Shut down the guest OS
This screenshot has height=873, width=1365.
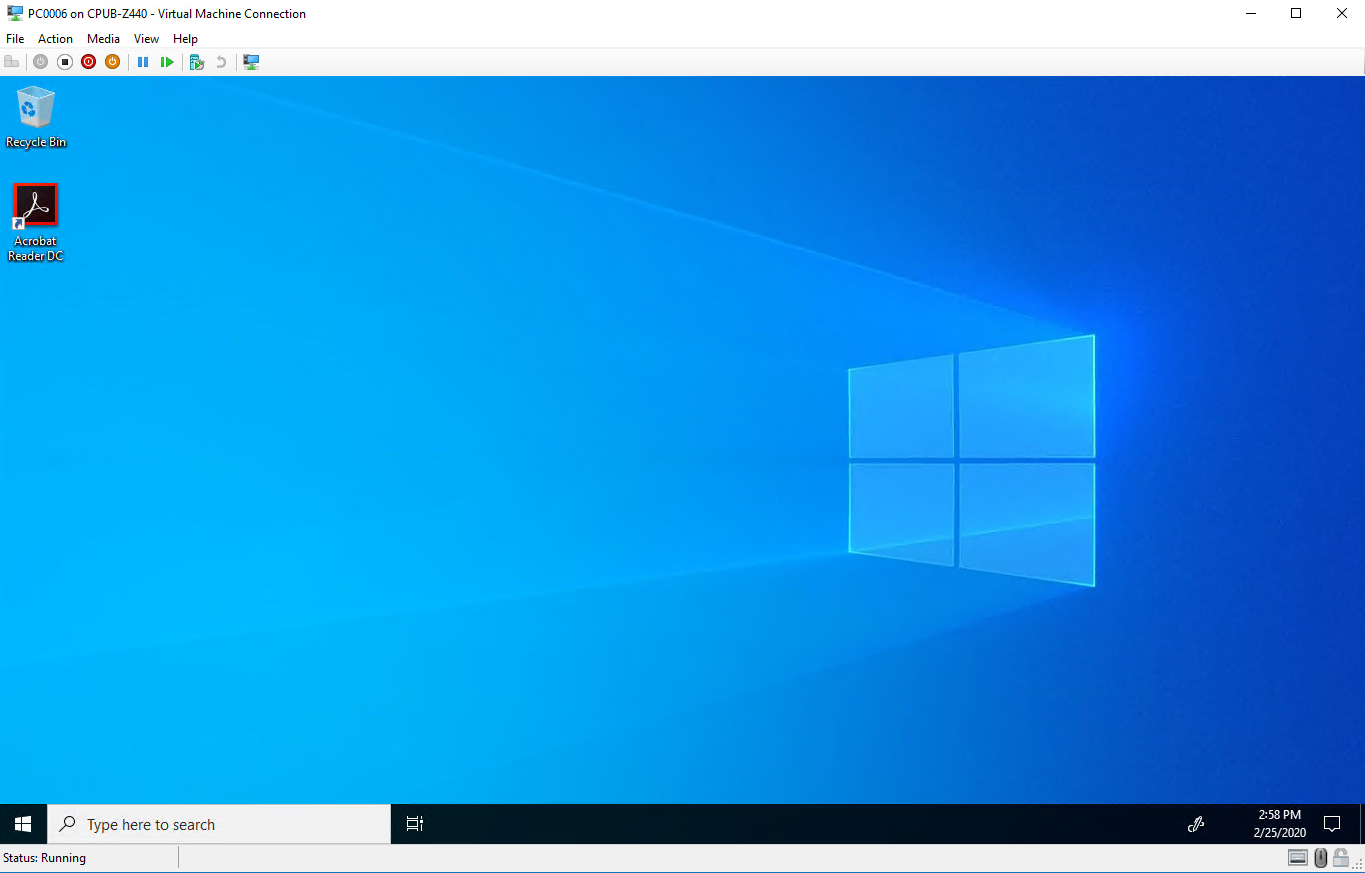coord(88,61)
